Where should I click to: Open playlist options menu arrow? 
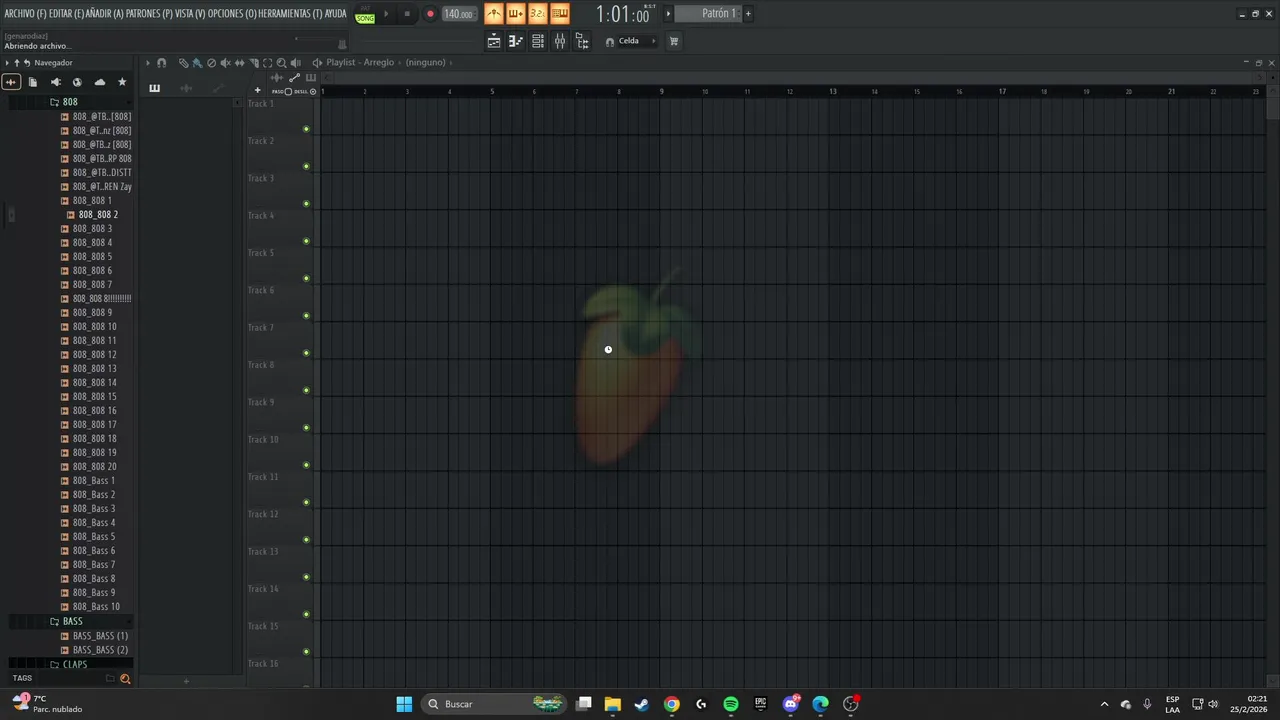(x=148, y=62)
